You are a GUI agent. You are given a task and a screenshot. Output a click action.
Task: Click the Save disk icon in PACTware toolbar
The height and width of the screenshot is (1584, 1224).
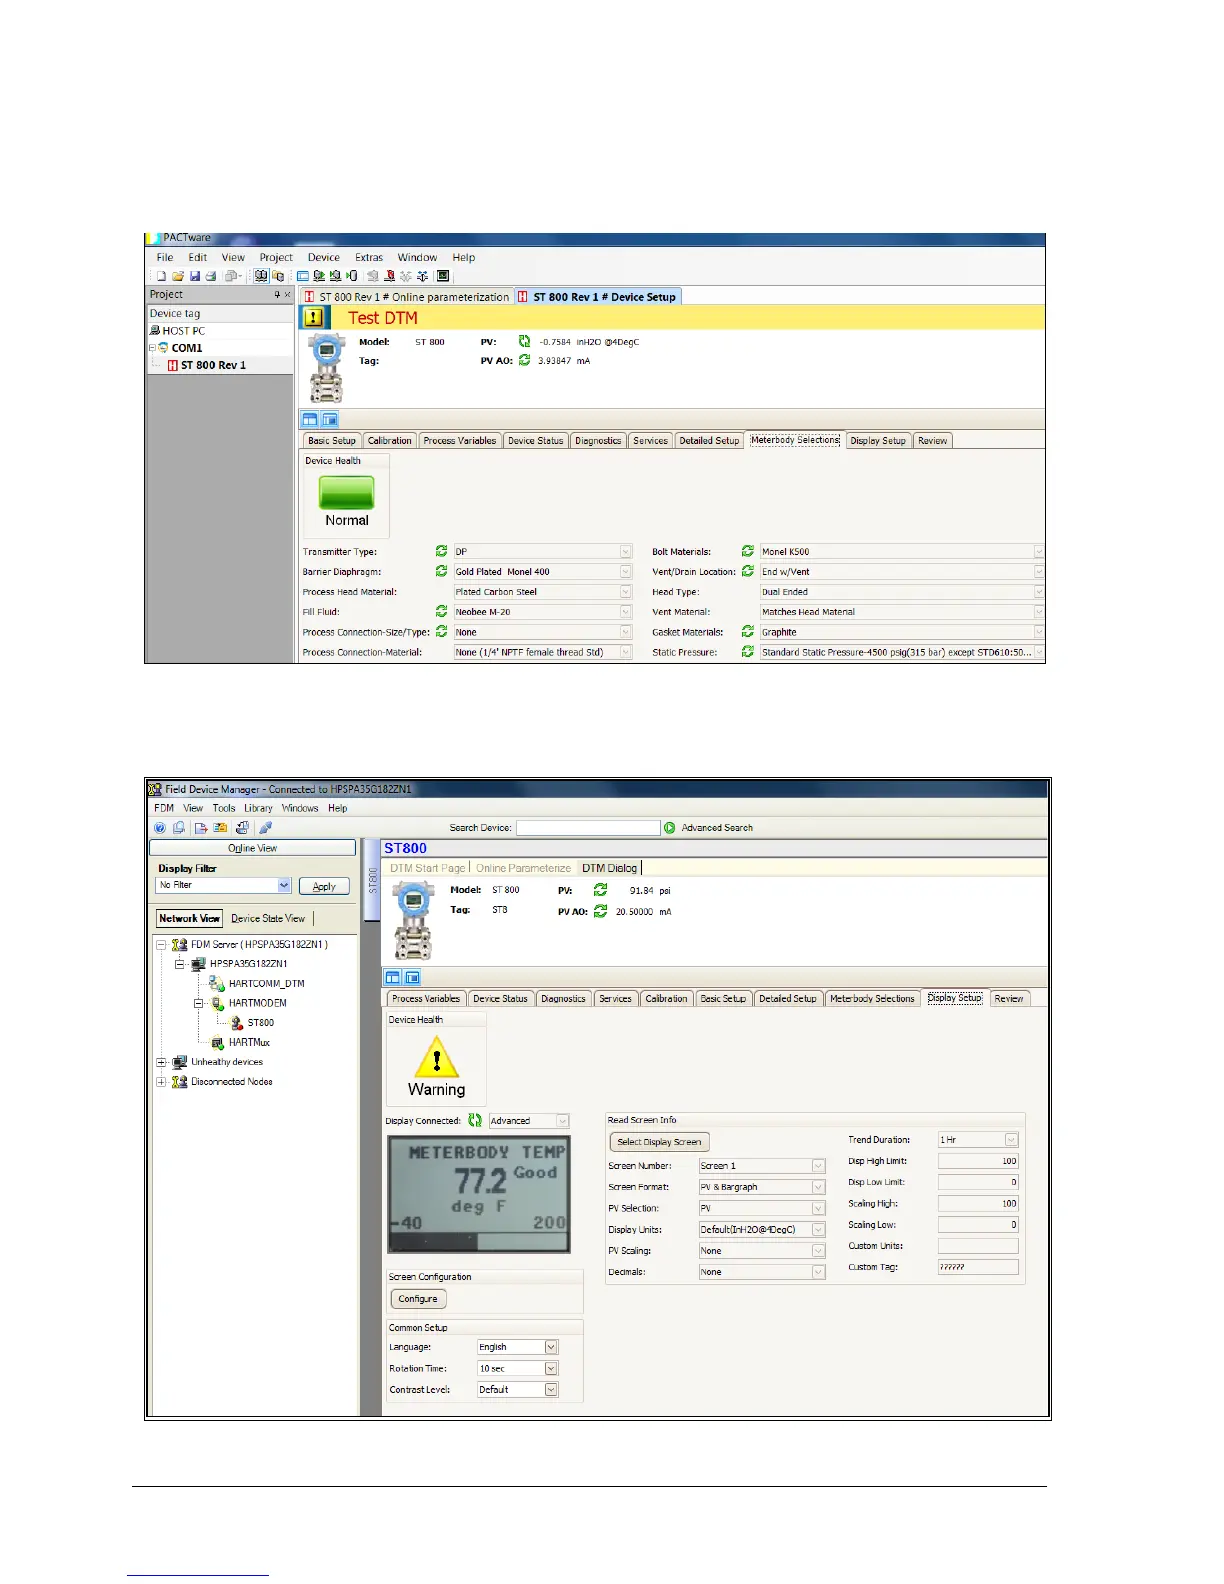coord(194,276)
